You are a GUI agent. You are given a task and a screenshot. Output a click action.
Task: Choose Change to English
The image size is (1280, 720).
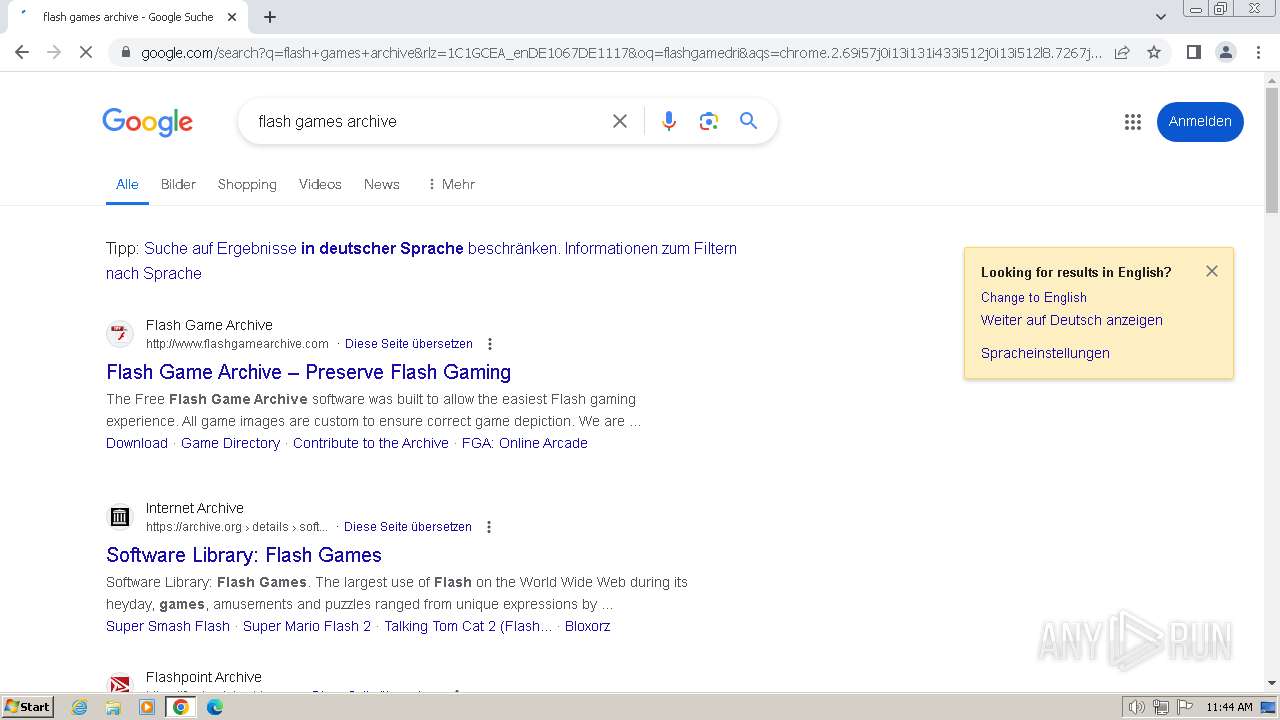[1033, 297]
